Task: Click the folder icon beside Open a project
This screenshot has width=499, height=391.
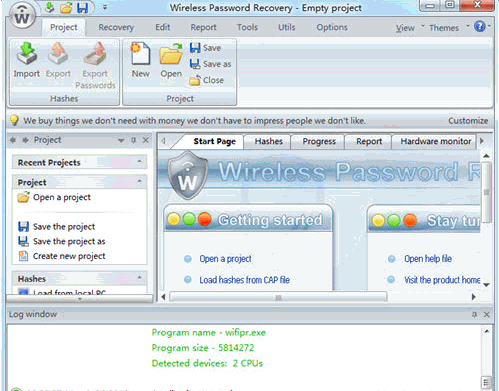Action: tap(23, 197)
